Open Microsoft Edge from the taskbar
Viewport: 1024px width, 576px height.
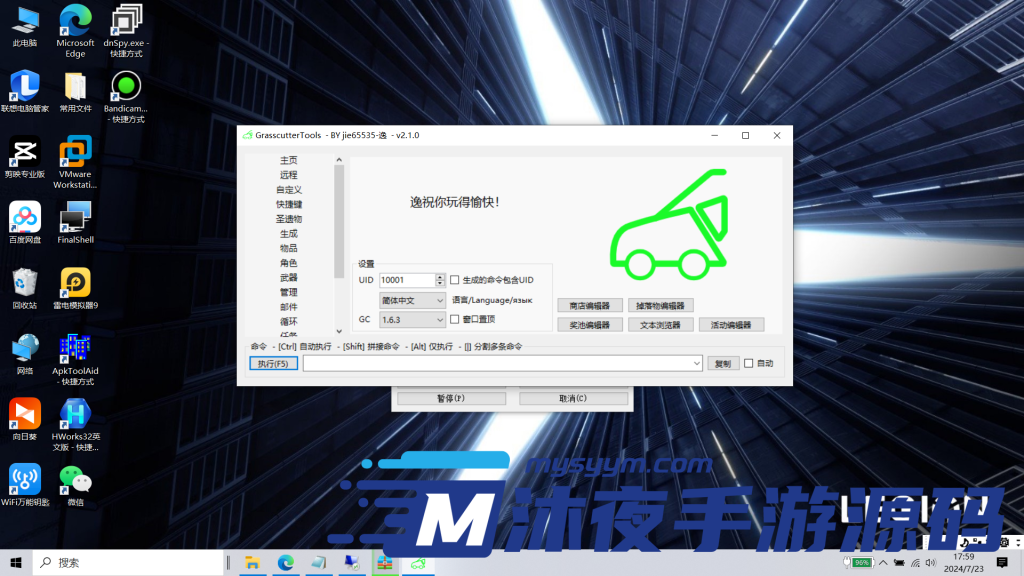(286, 564)
